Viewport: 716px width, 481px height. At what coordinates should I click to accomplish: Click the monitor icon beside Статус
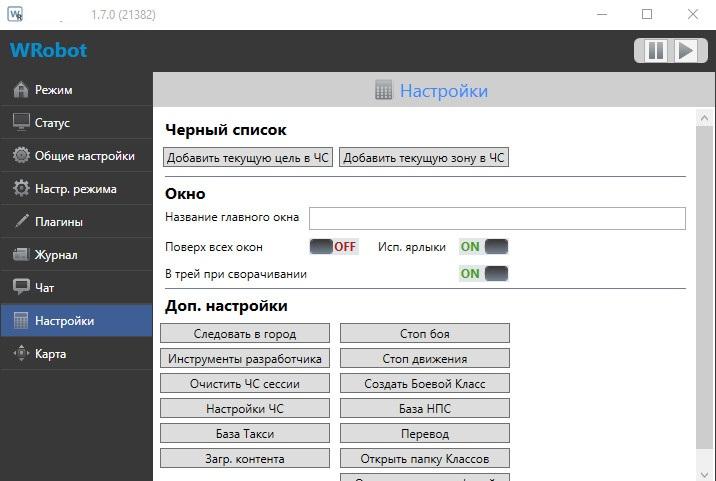coord(21,123)
